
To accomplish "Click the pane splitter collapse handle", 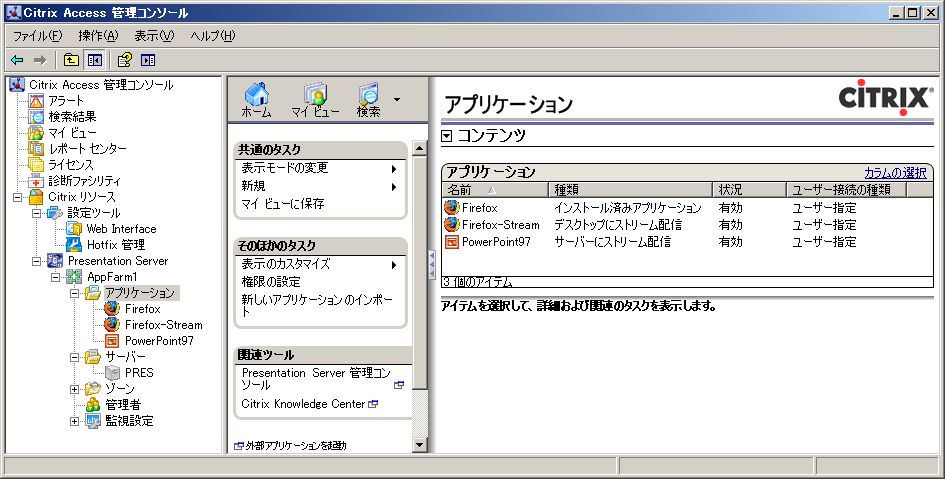I will pyautogui.click(x=432, y=265).
